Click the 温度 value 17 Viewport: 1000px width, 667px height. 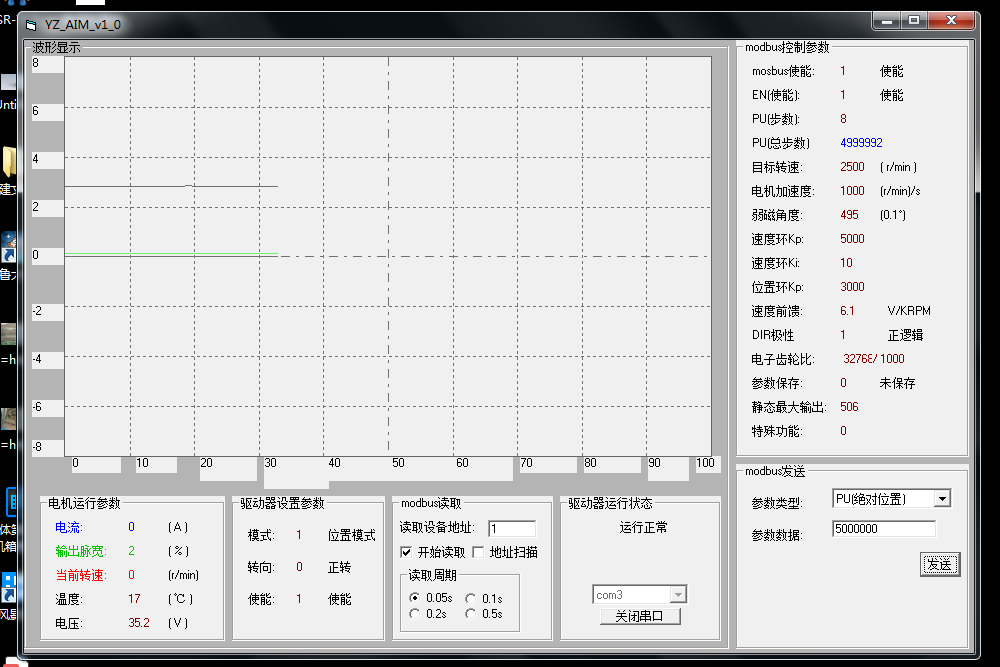134,599
